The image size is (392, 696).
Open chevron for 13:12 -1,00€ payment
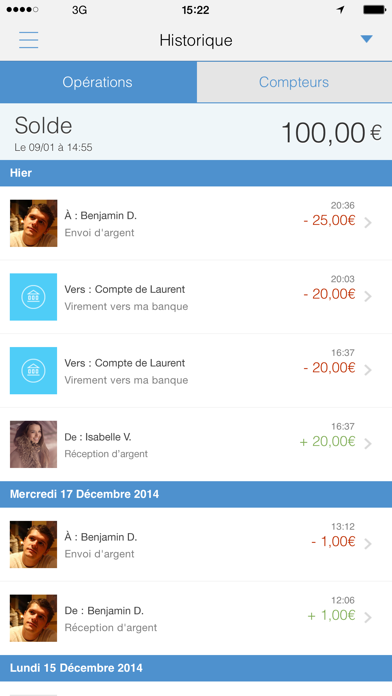368,544
